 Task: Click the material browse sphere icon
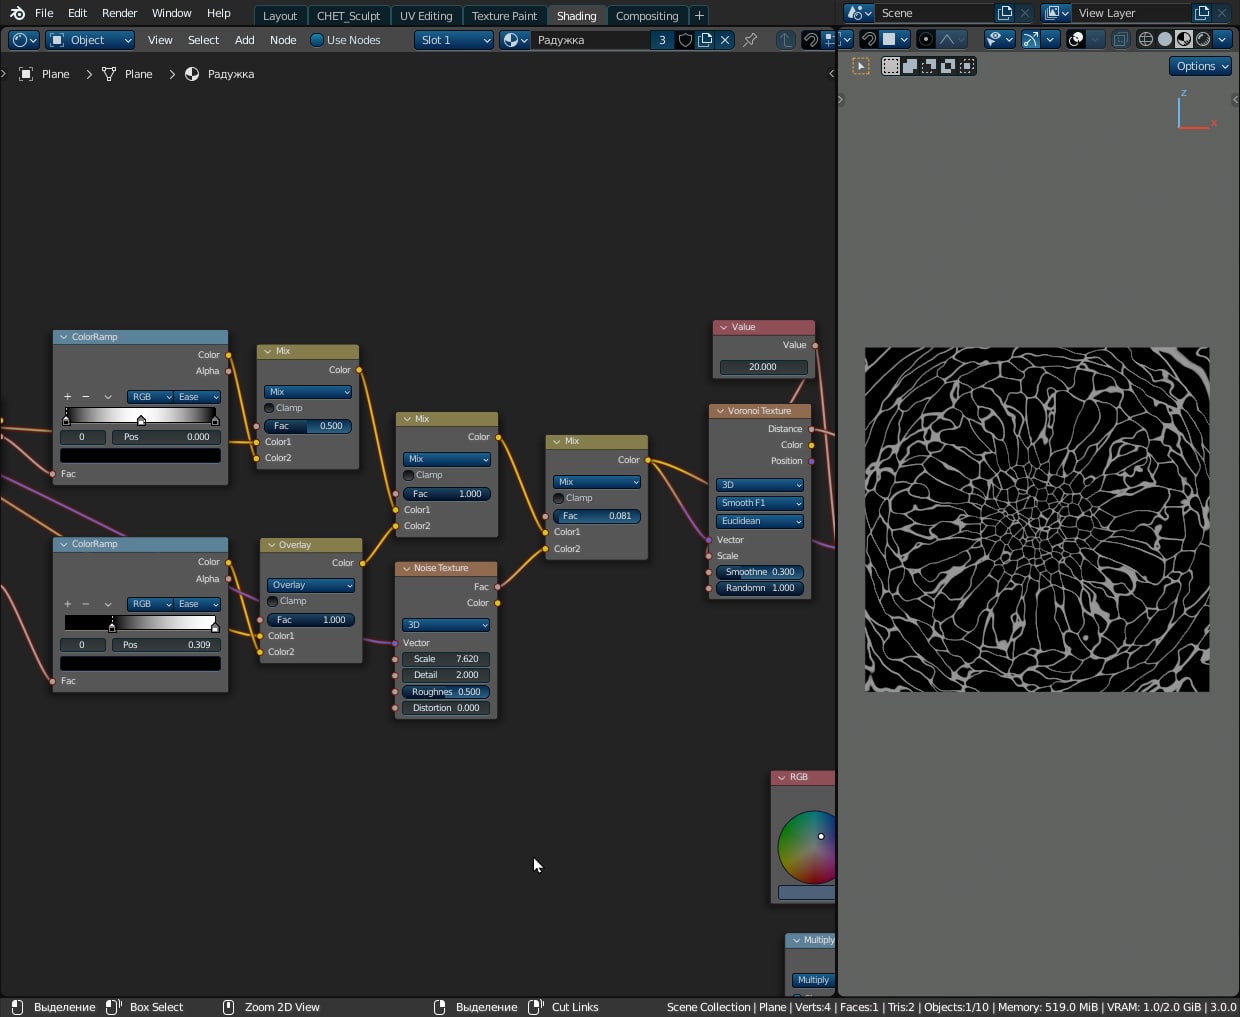(515, 40)
